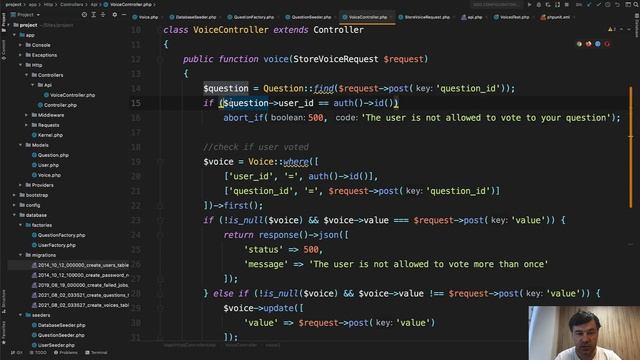This screenshot has width=640, height=360.
Task: Open the Database side panel
Action: (x=636, y=24)
